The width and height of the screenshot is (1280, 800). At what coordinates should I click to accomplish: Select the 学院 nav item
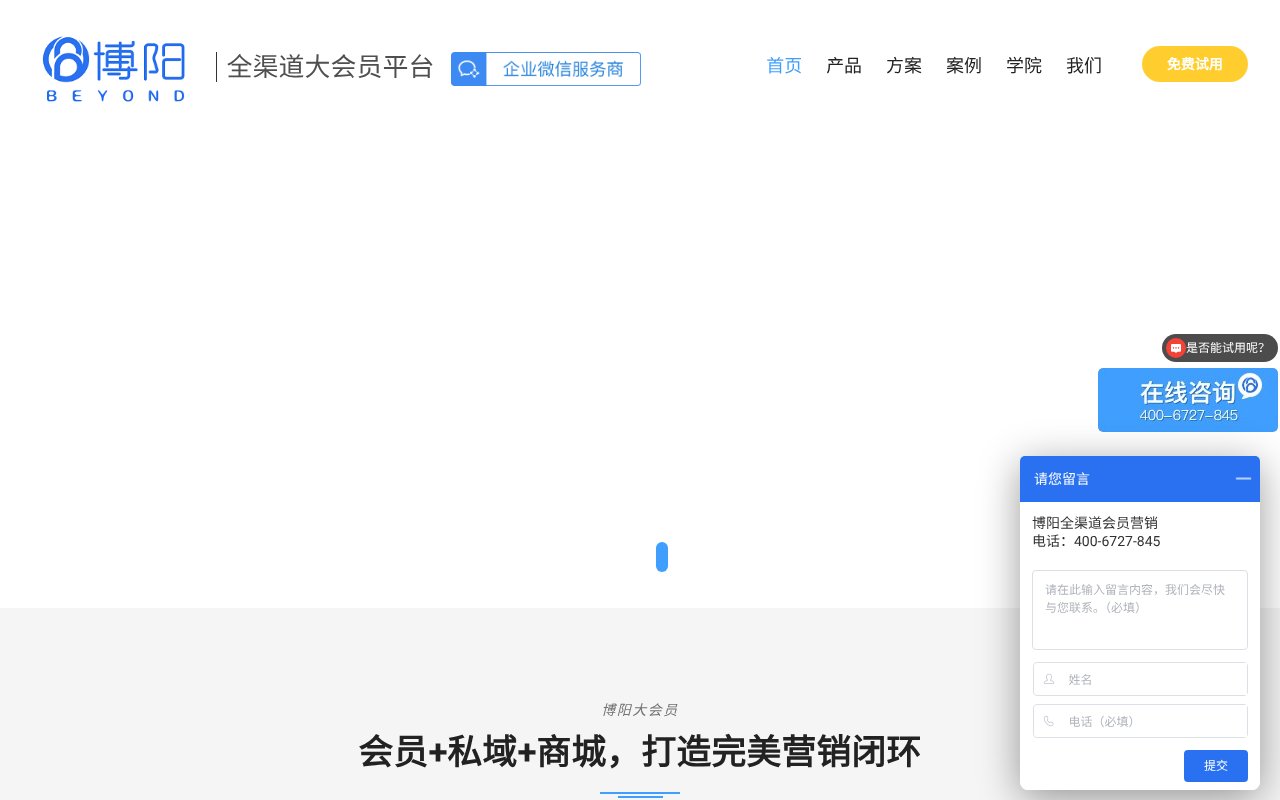(x=1024, y=65)
